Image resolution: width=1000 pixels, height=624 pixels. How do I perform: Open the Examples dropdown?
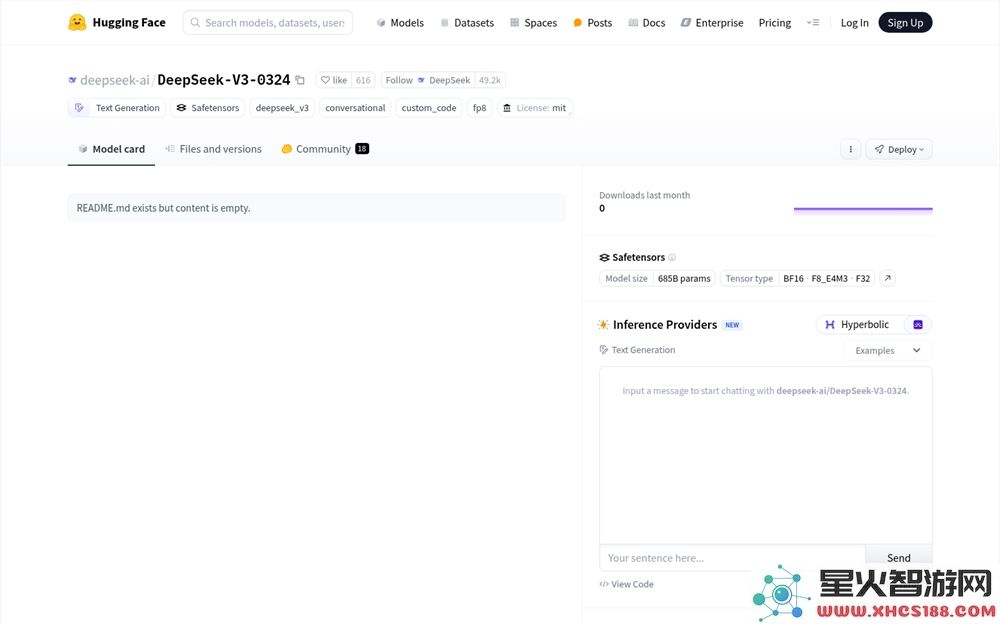point(888,350)
